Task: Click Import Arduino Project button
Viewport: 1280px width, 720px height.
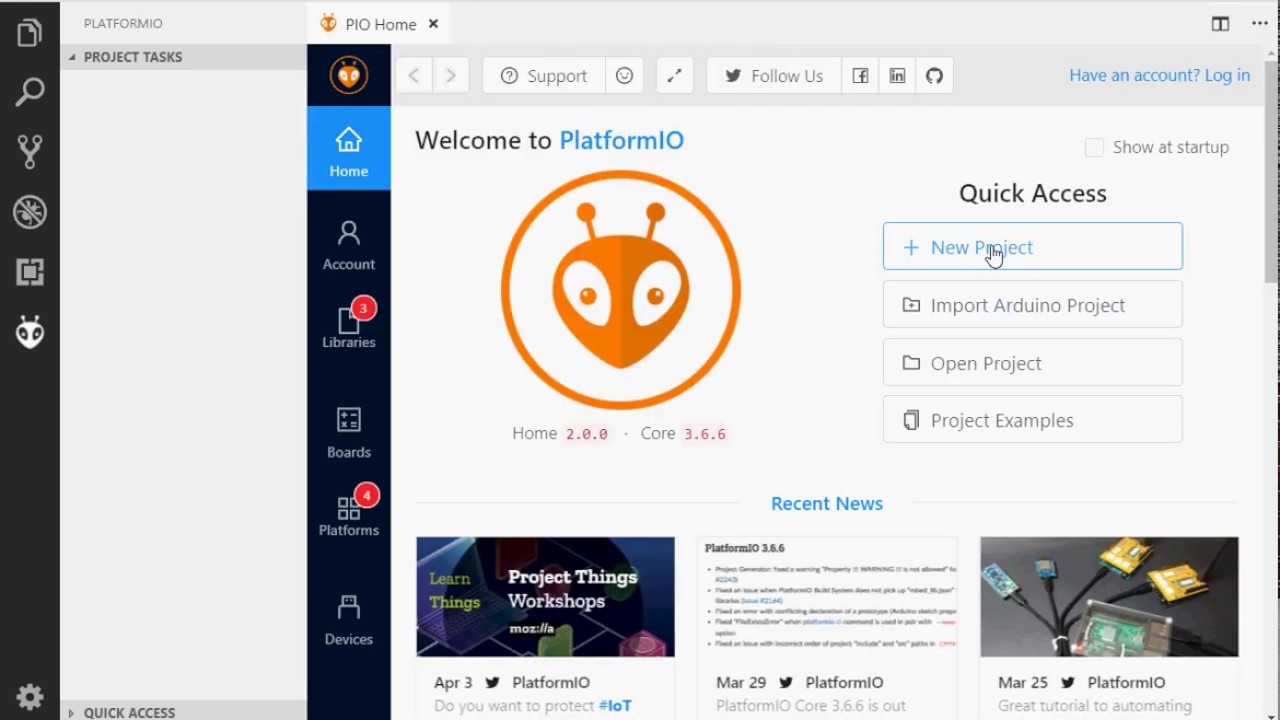Action: 1032,305
